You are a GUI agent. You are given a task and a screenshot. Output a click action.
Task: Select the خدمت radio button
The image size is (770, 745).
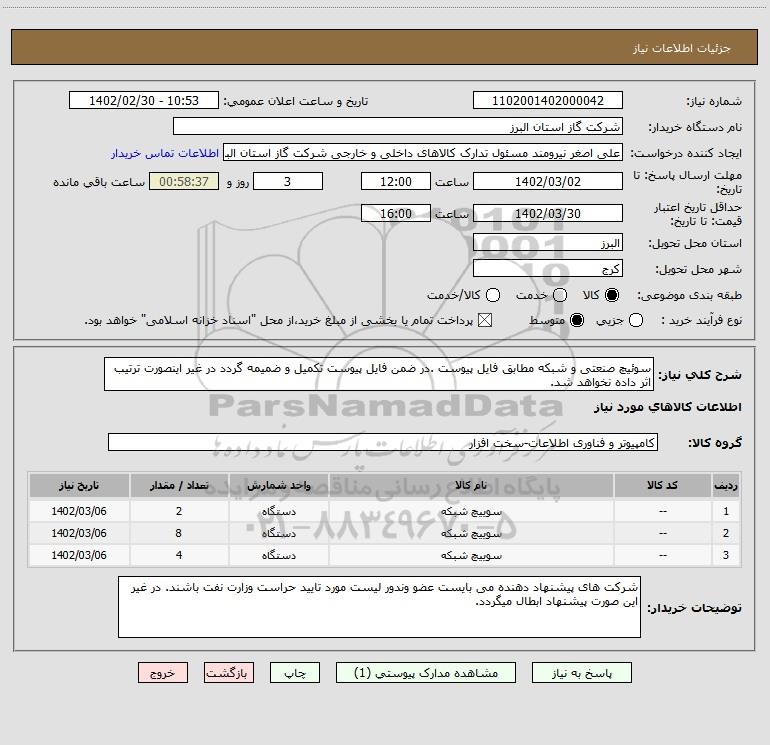tap(560, 295)
